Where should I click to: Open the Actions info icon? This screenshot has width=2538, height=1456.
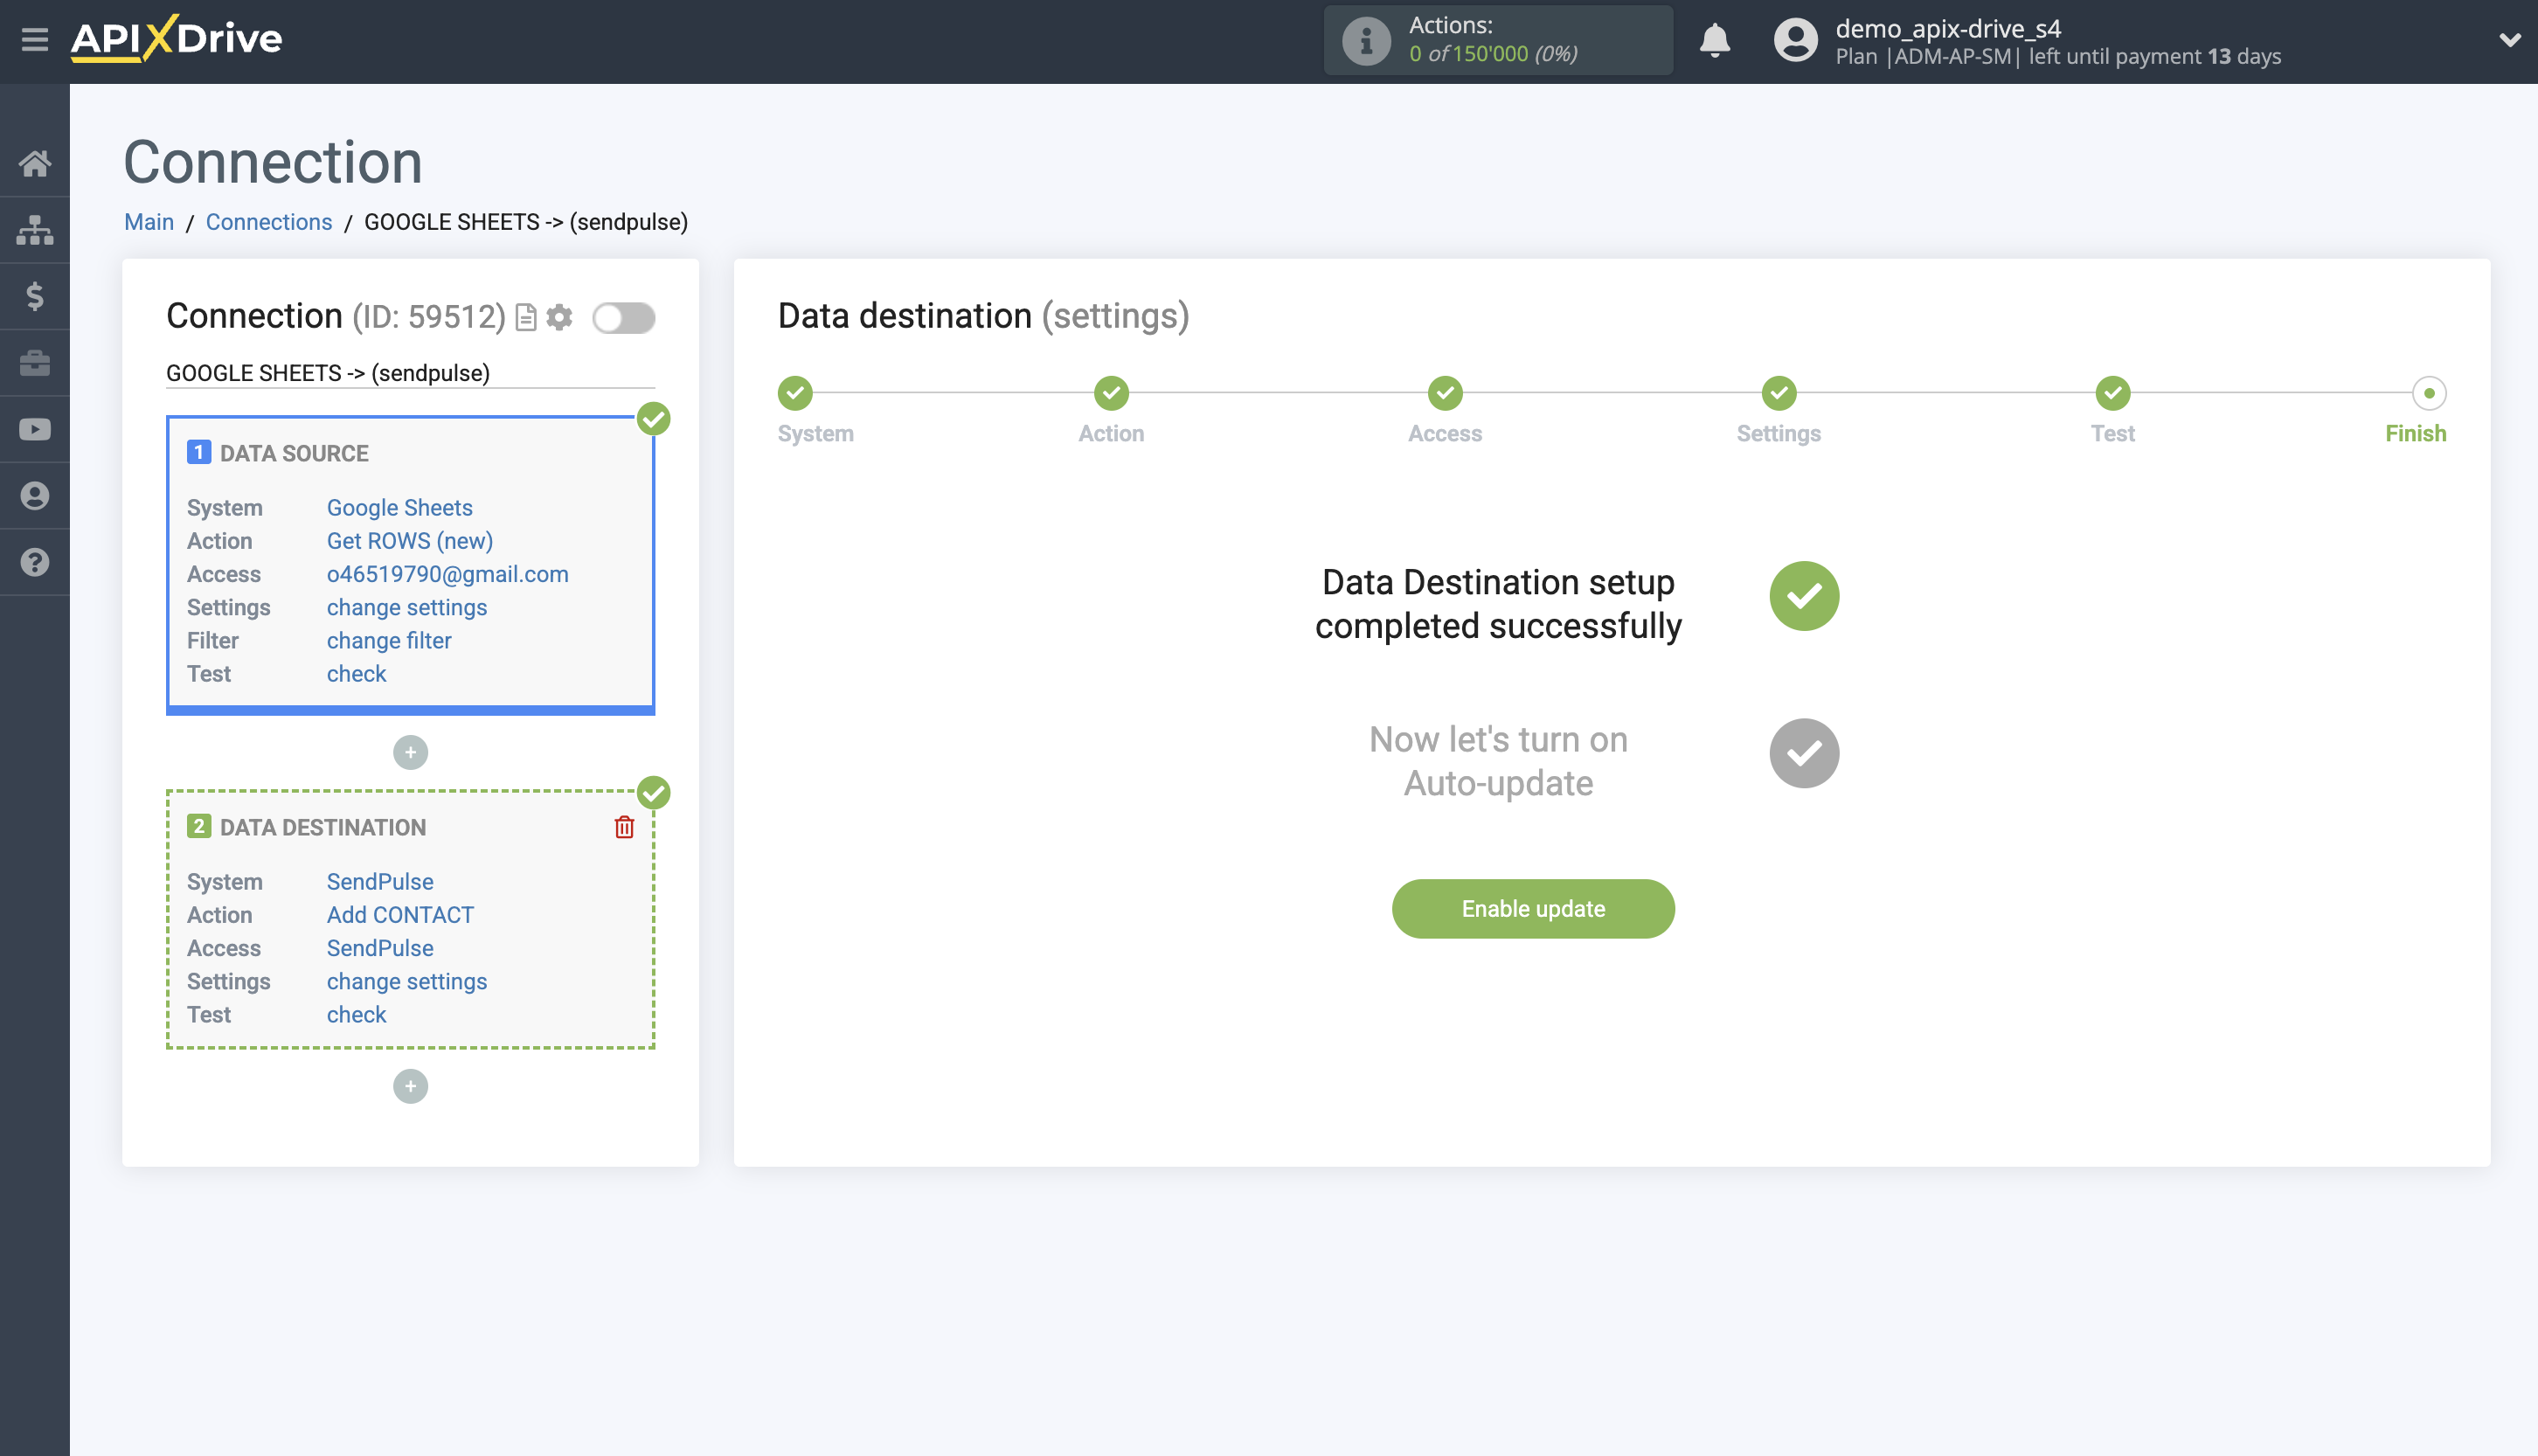click(1366, 40)
